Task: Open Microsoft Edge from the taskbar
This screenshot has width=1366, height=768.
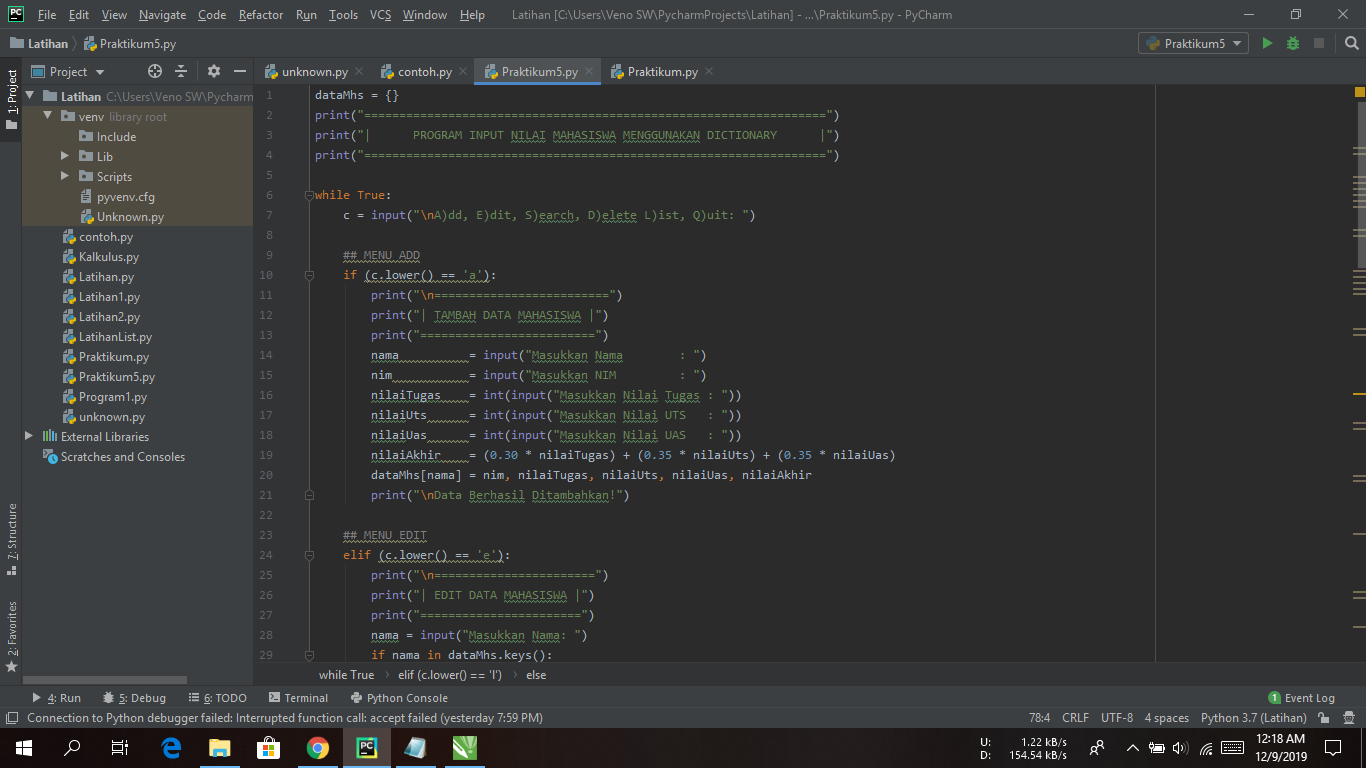Action: (171, 747)
